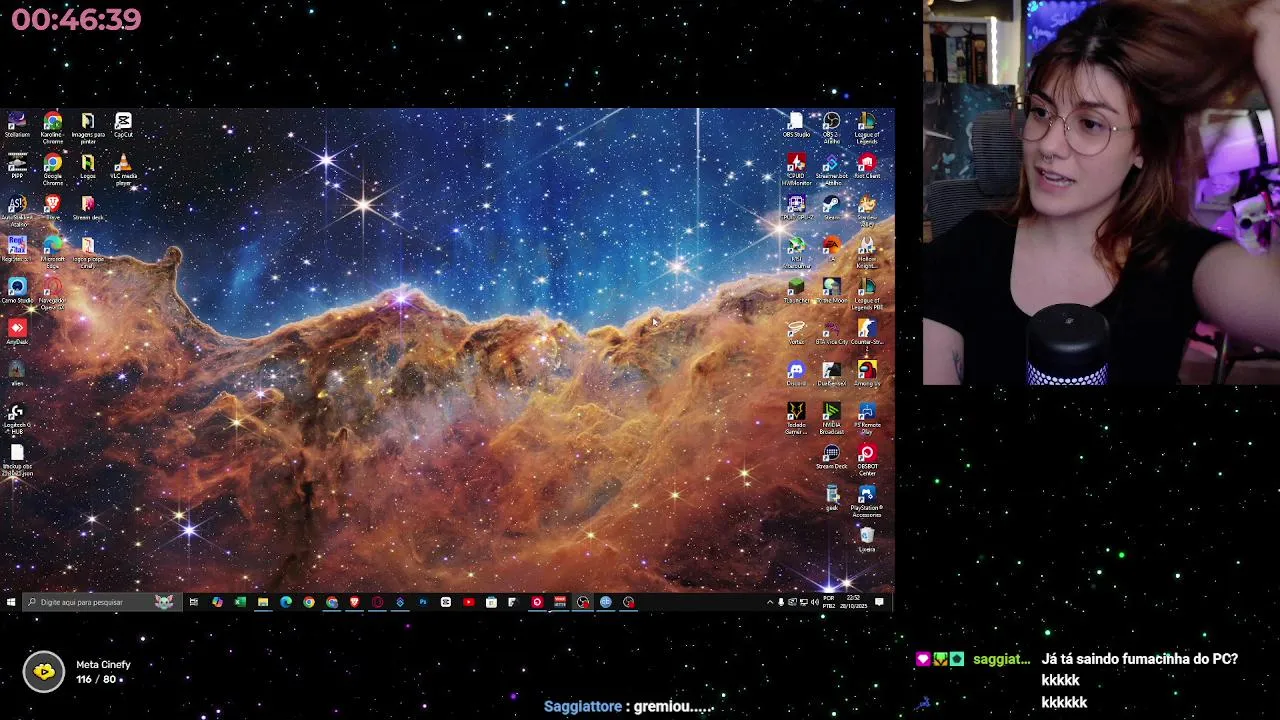
Task: Open the Lixeira recycle bin
Action: 867,540
